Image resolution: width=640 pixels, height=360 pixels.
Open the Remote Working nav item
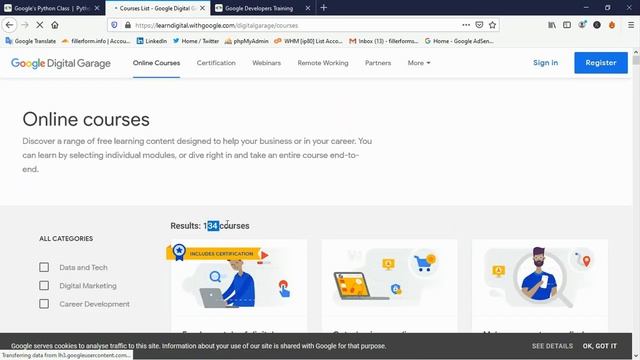pyautogui.click(x=323, y=63)
